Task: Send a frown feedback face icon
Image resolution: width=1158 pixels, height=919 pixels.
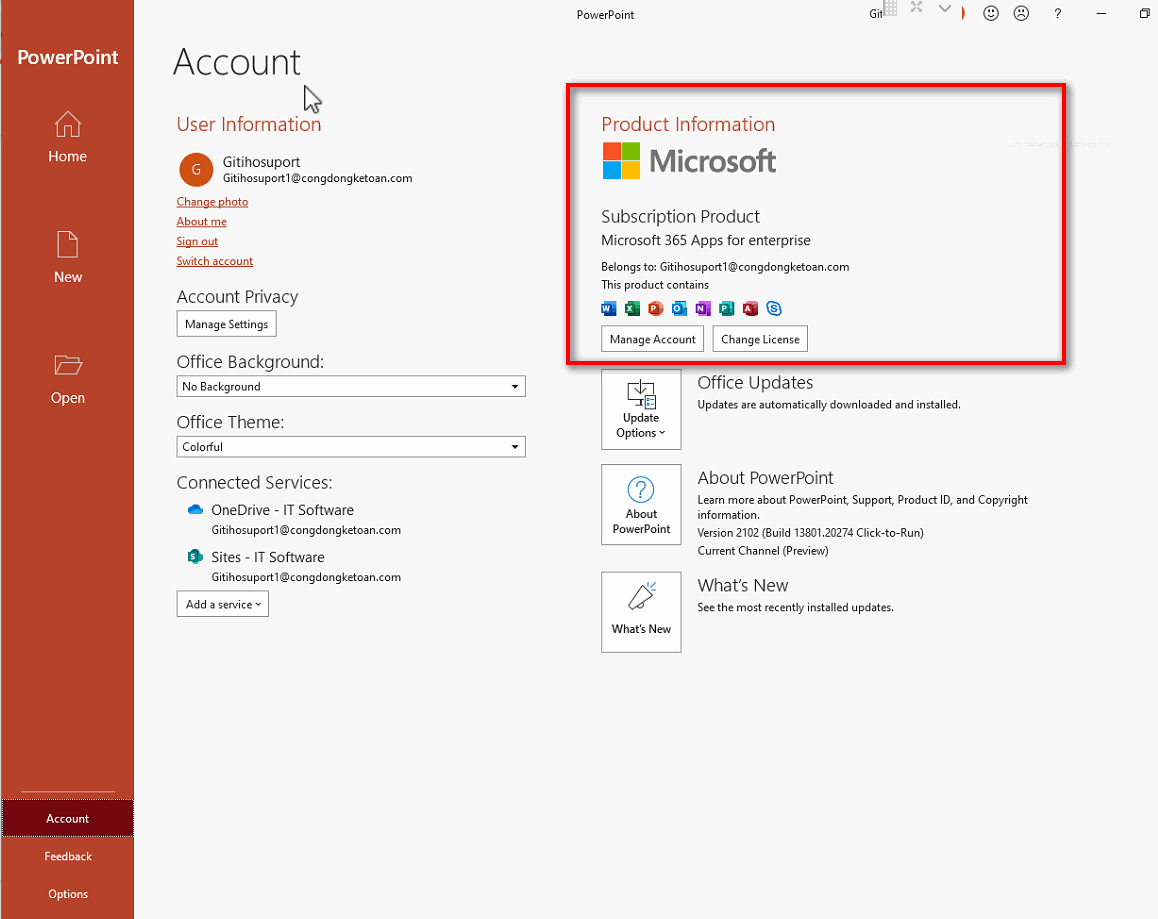Action: tap(1021, 13)
